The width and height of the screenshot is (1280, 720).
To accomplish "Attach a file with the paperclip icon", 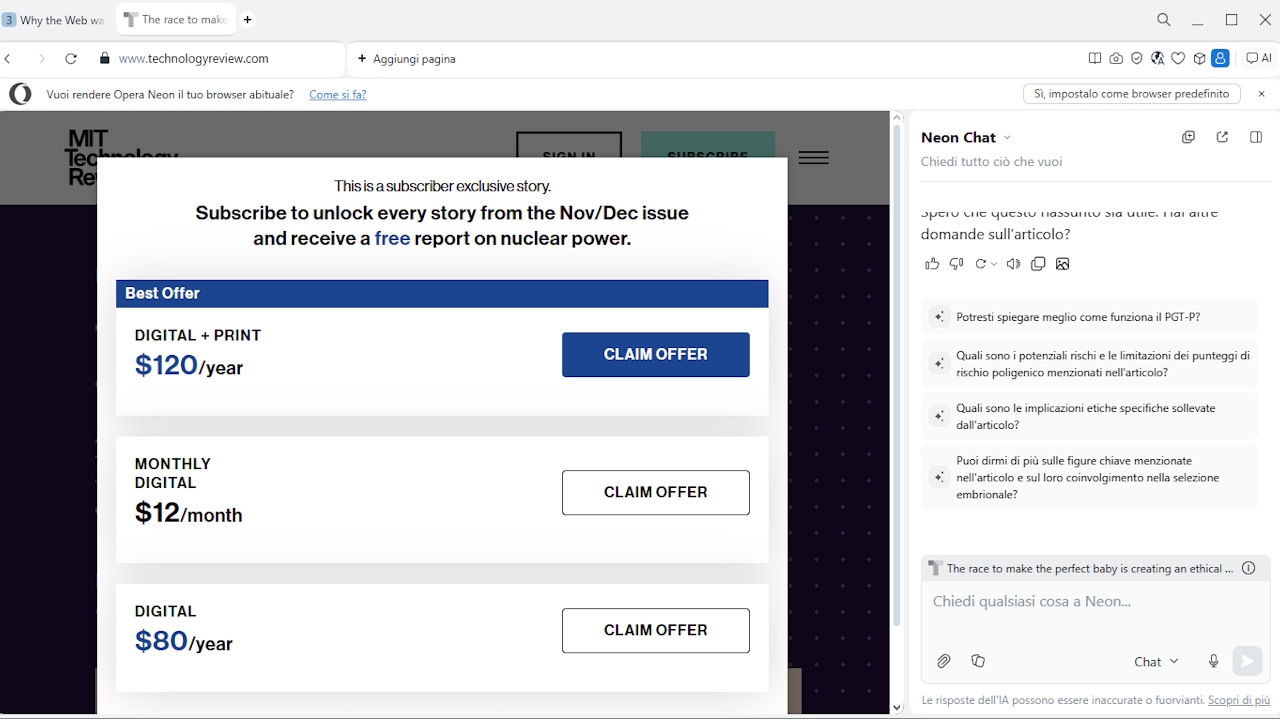I will tap(943, 661).
